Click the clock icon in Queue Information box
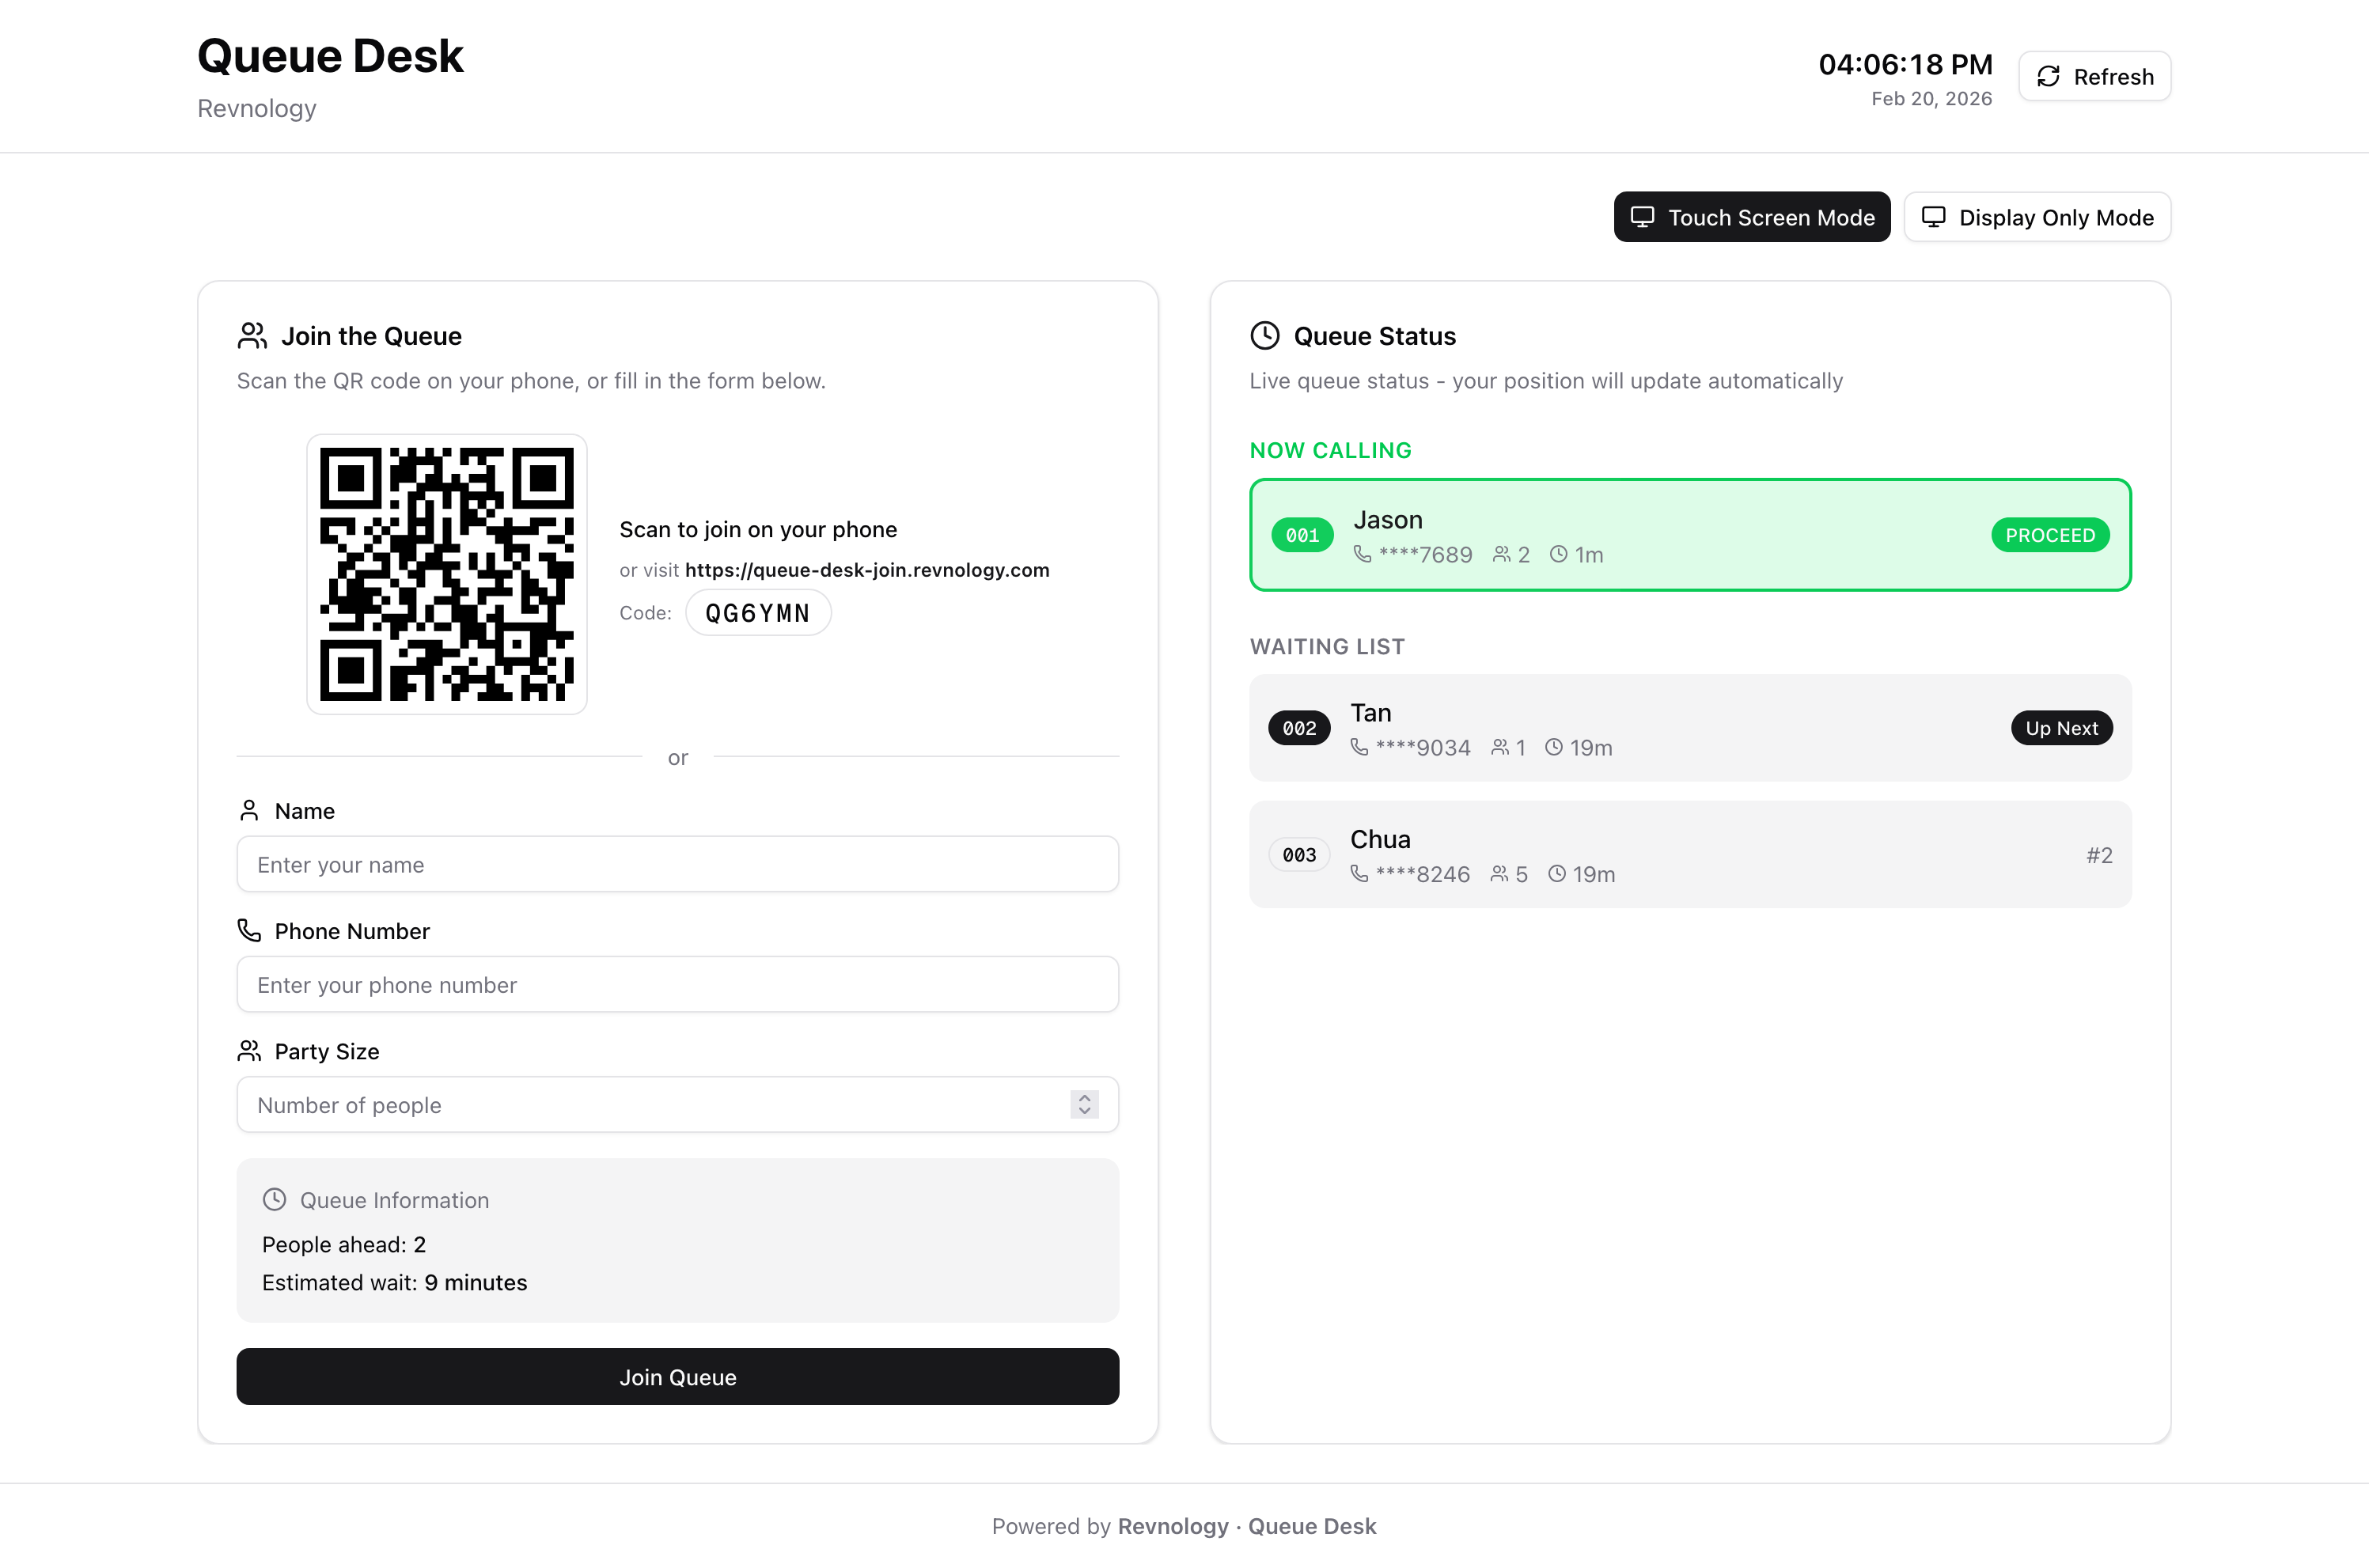2369x1568 pixels. 274,1199
